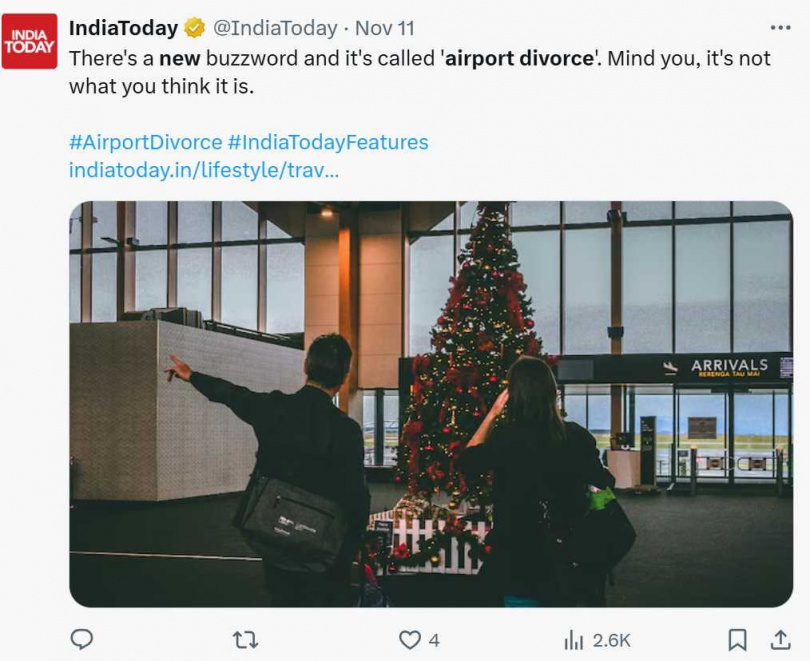Open the tweet's three-dot More menu
810x661 pixels.
click(x=780, y=28)
